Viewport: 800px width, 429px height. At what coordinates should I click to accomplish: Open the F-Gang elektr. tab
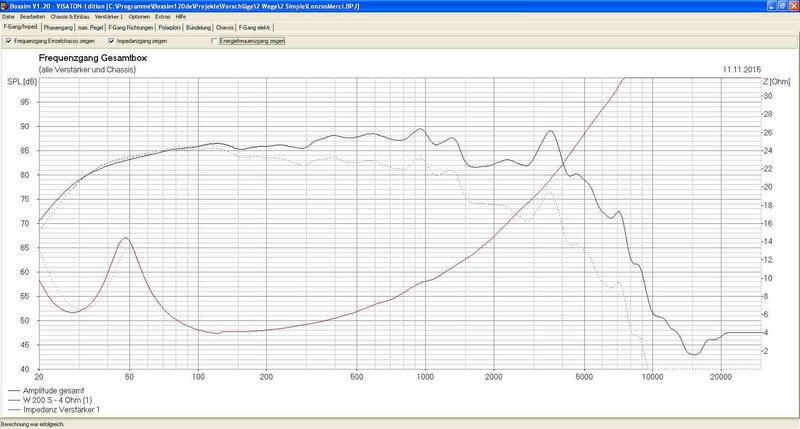click(255, 28)
